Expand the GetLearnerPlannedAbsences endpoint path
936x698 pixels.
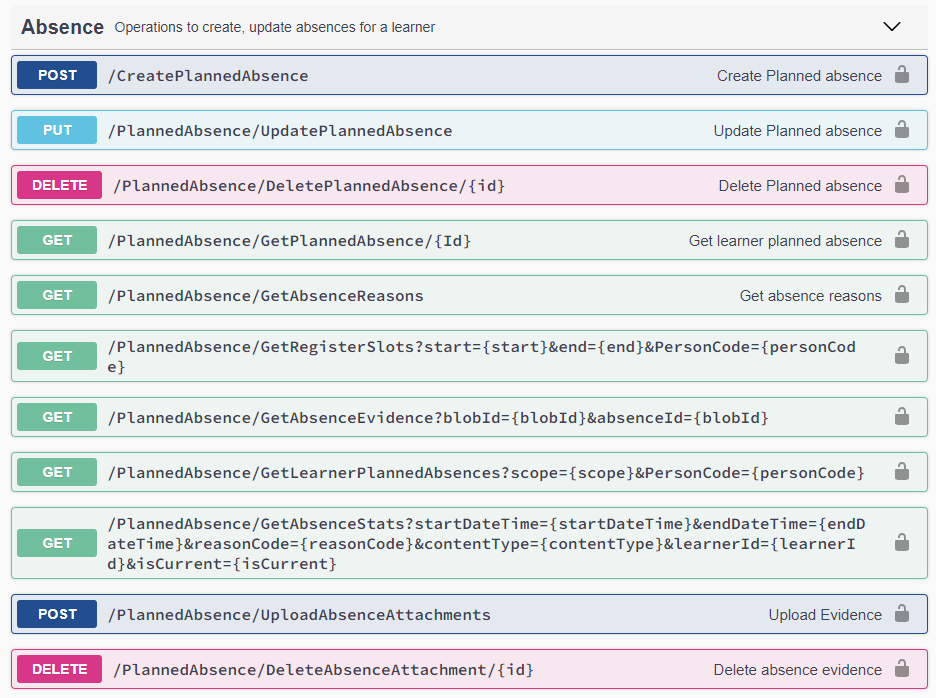click(486, 472)
